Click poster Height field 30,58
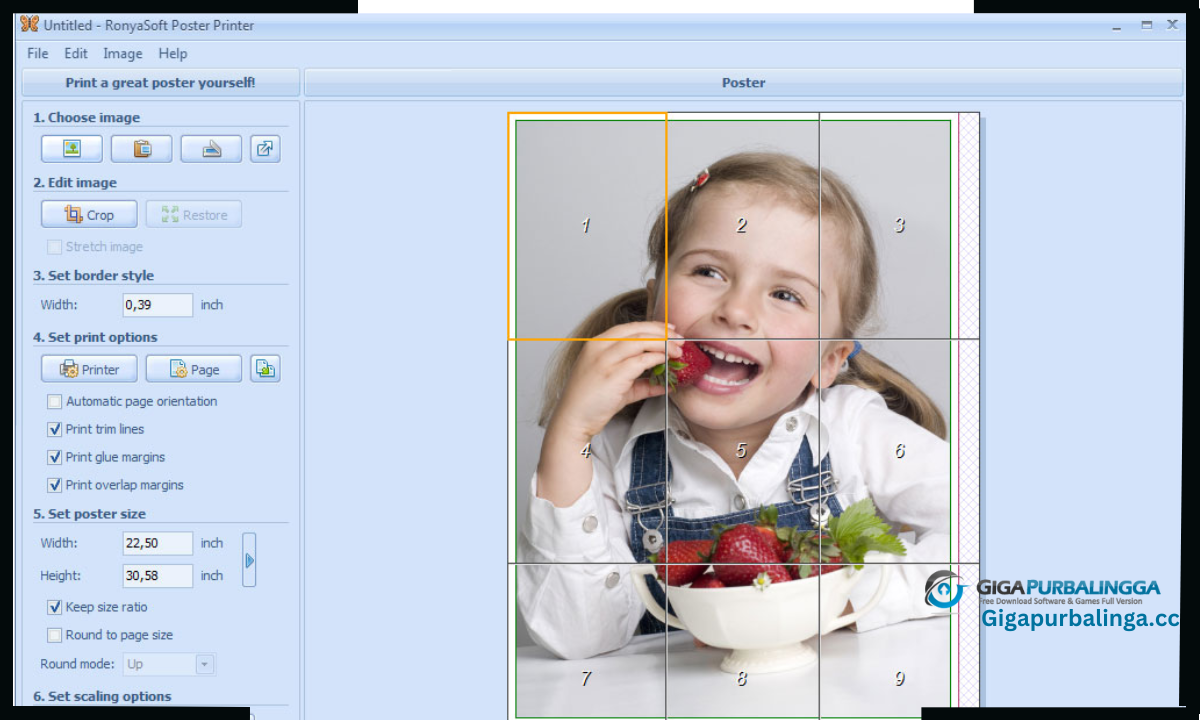This screenshot has height=720, width=1200. click(x=158, y=576)
